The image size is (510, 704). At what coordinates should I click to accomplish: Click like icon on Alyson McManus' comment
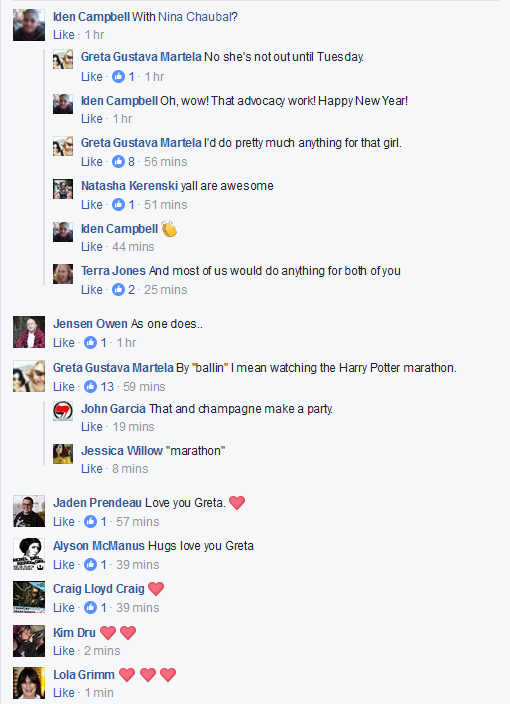pos(90,564)
